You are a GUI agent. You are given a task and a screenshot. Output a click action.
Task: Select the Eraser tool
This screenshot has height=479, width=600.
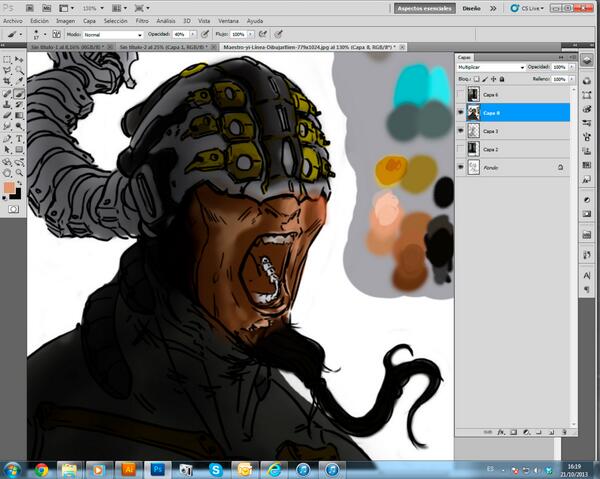7,115
